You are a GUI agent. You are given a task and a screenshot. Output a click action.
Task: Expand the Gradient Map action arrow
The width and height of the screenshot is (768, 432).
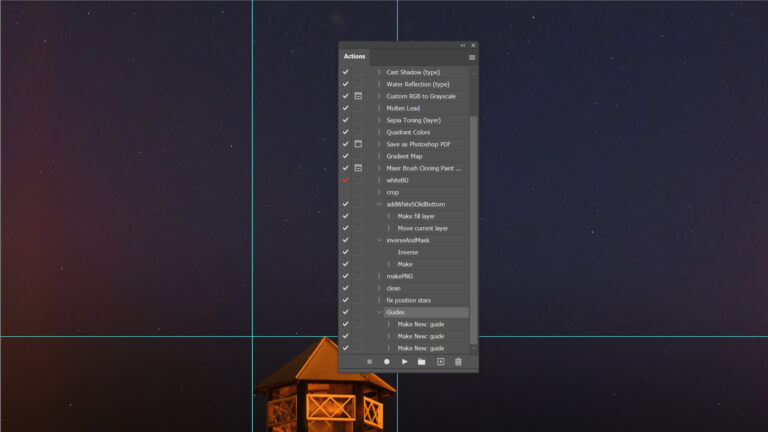click(x=379, y=156)
